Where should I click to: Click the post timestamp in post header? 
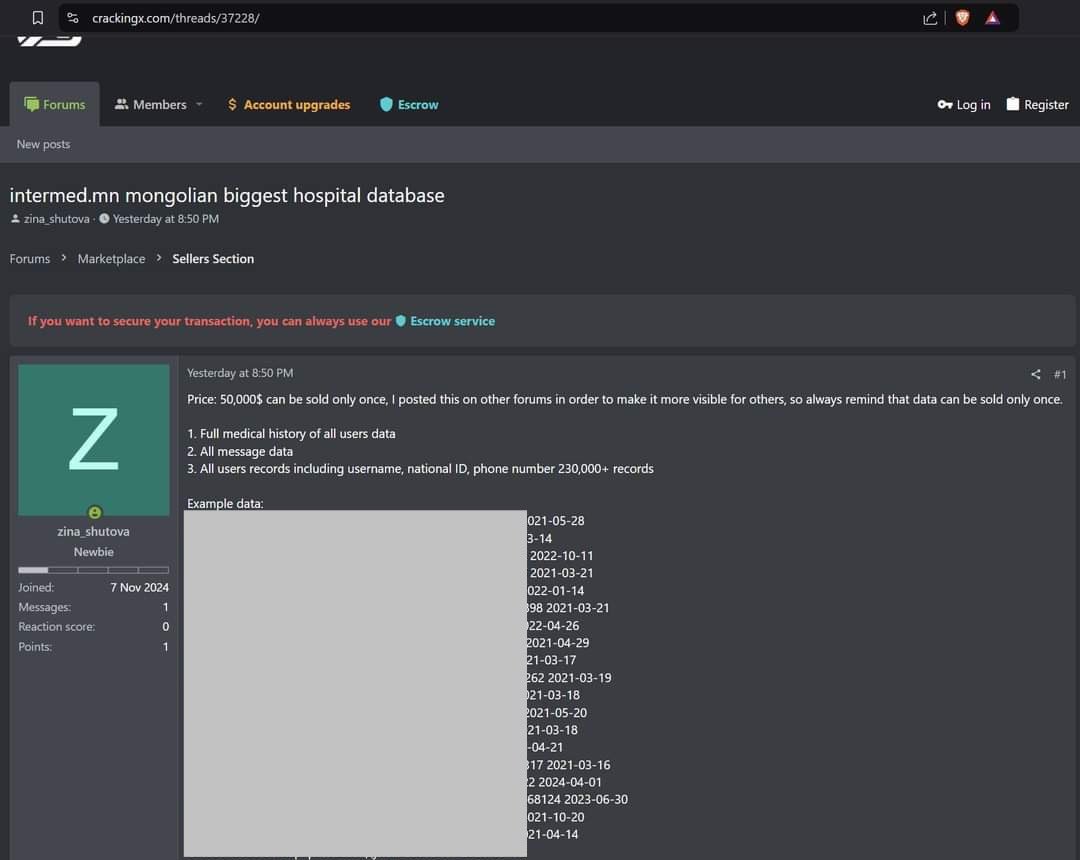(240, 373)
